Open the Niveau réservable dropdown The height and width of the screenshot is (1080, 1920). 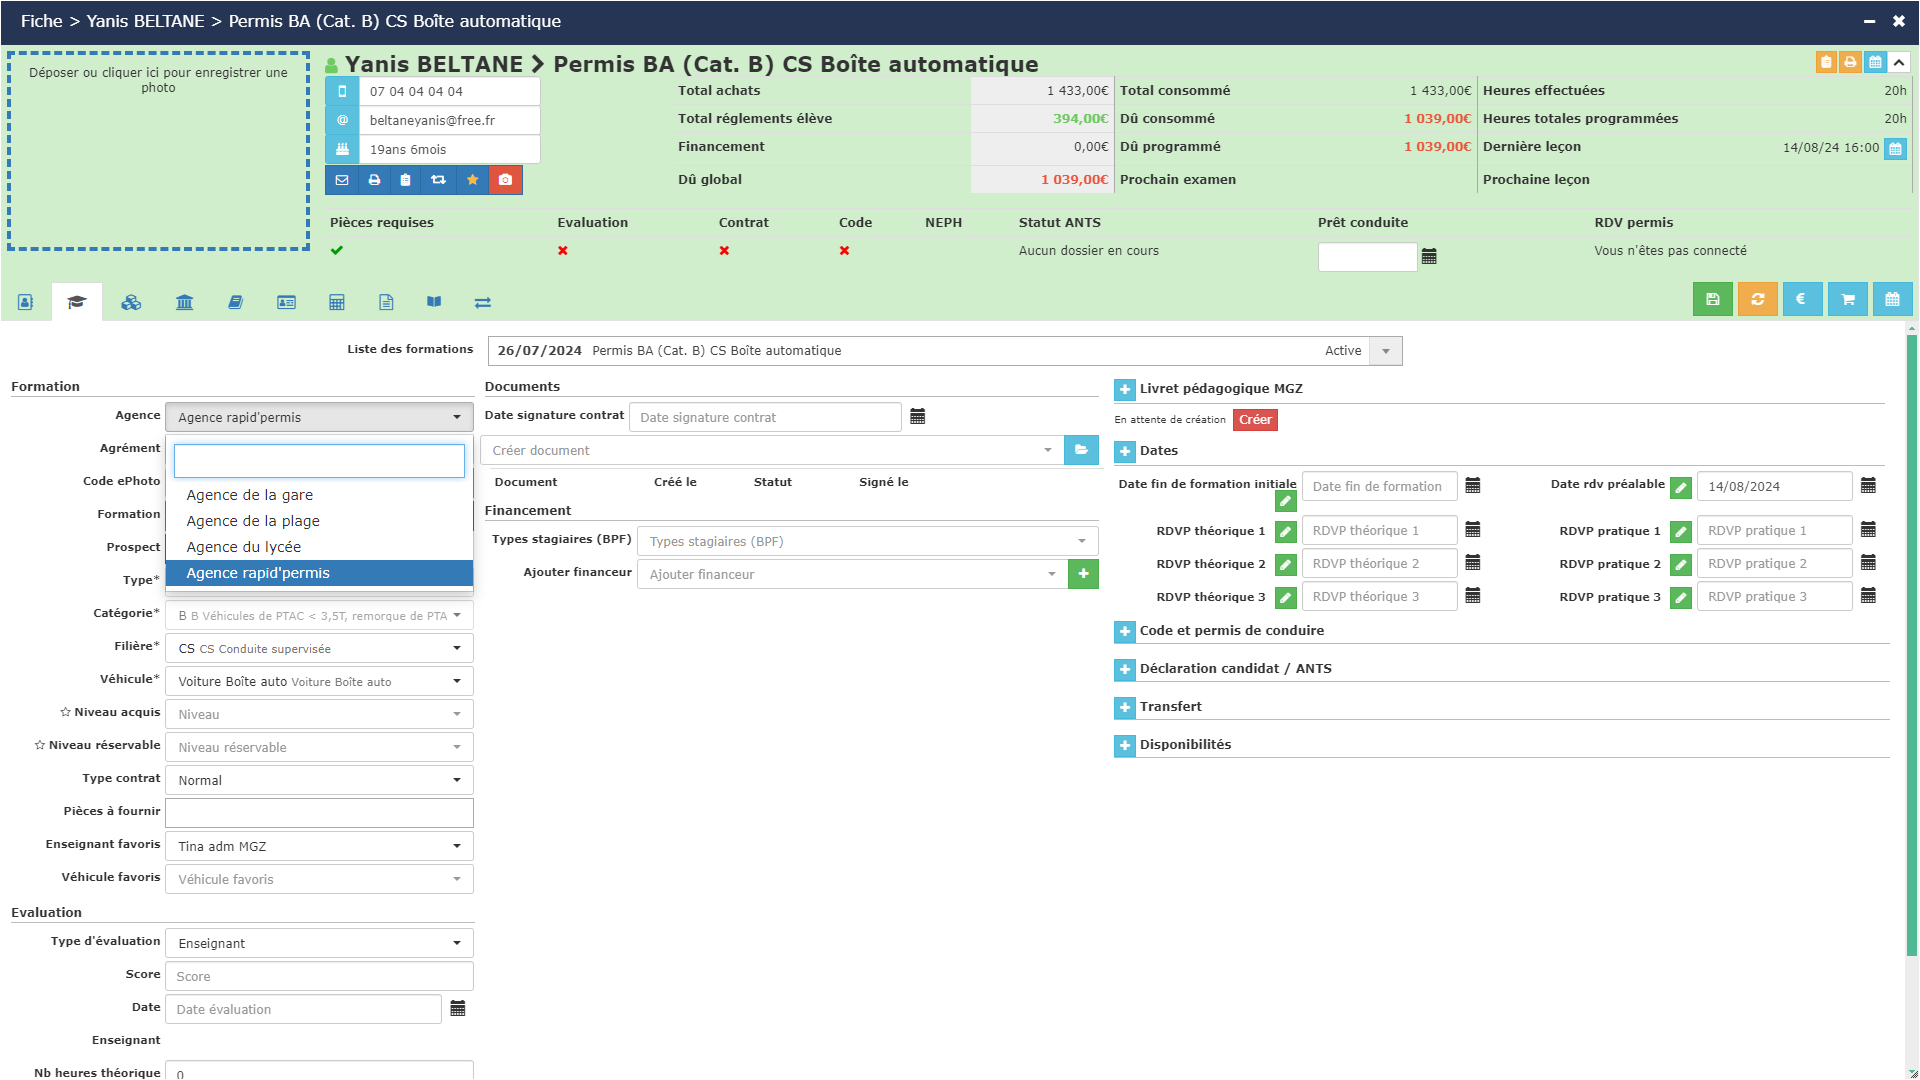(x=319, y=747)
